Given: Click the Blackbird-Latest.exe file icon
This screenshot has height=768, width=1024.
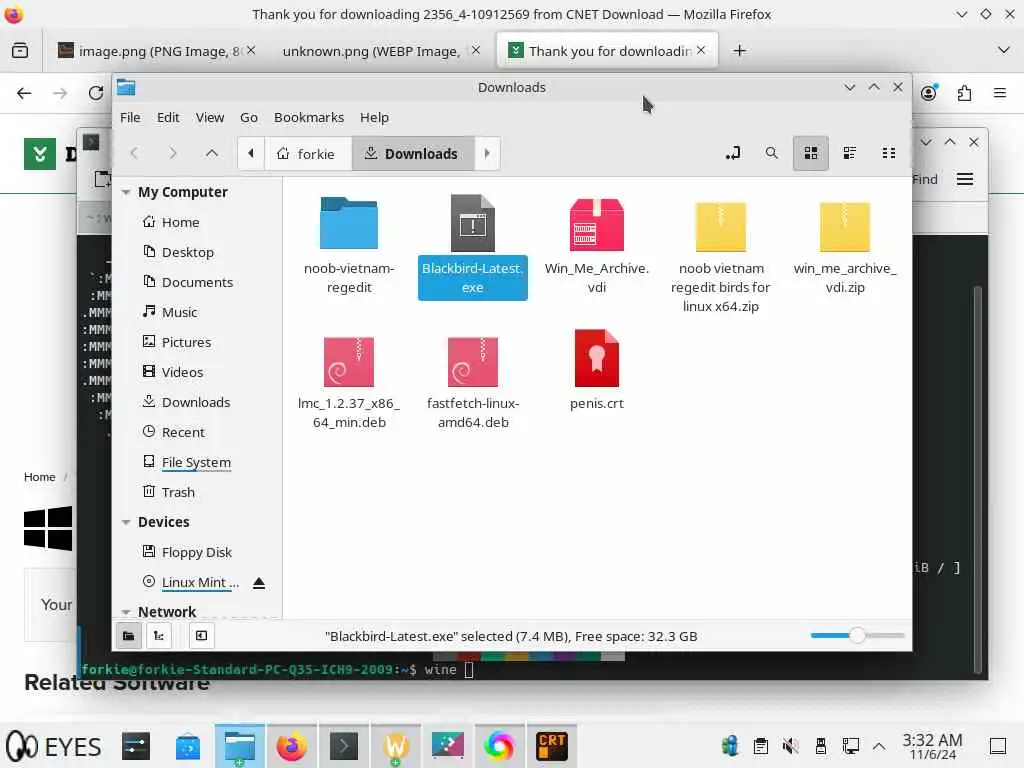Looking at the screenshot, I should 473,223.
